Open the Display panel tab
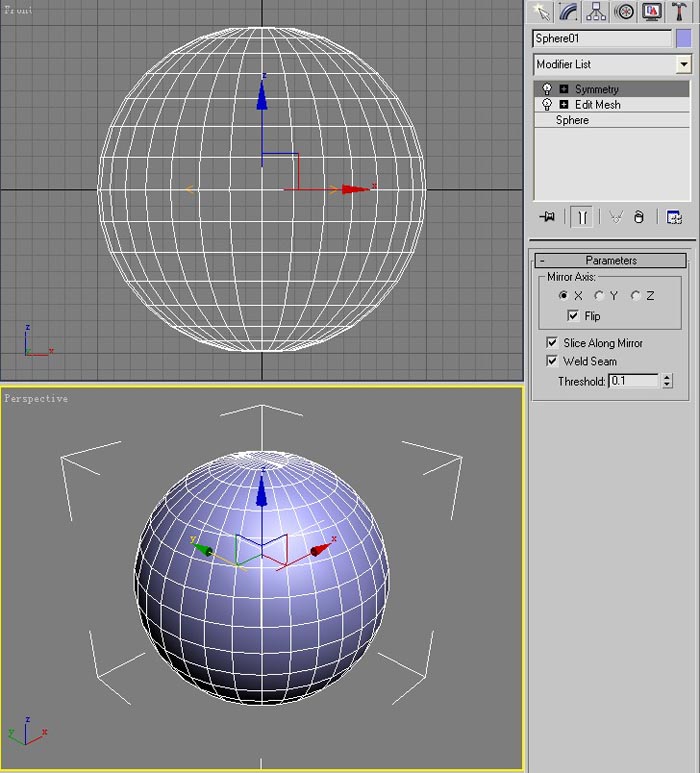 click(652, 12)
